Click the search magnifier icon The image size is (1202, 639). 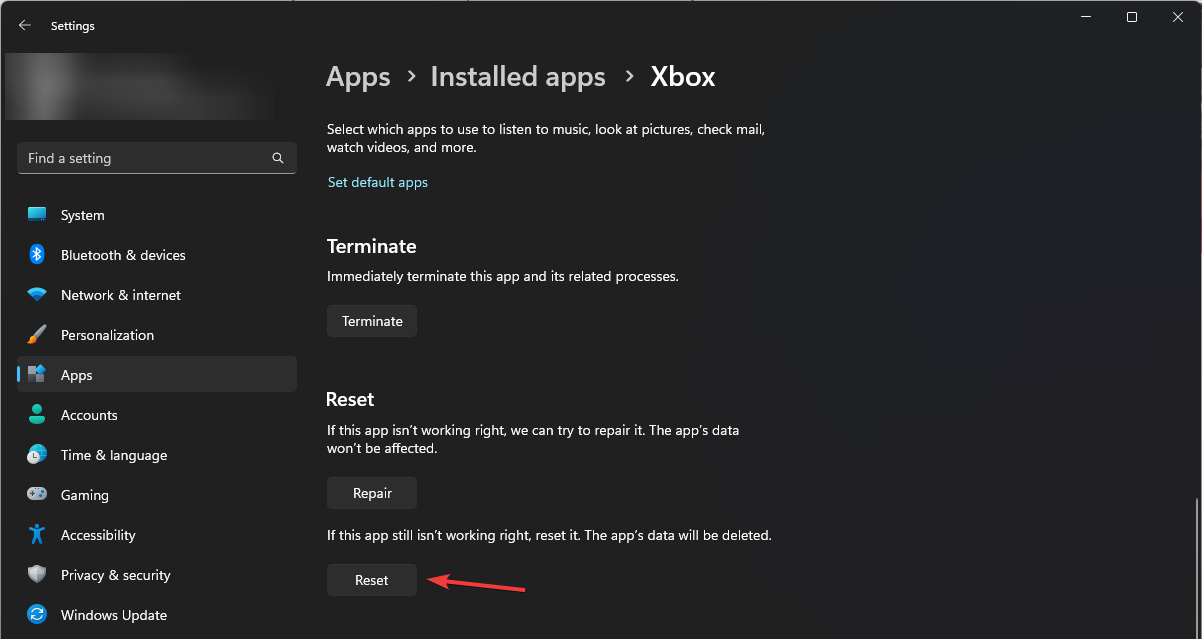pos(278,158)
